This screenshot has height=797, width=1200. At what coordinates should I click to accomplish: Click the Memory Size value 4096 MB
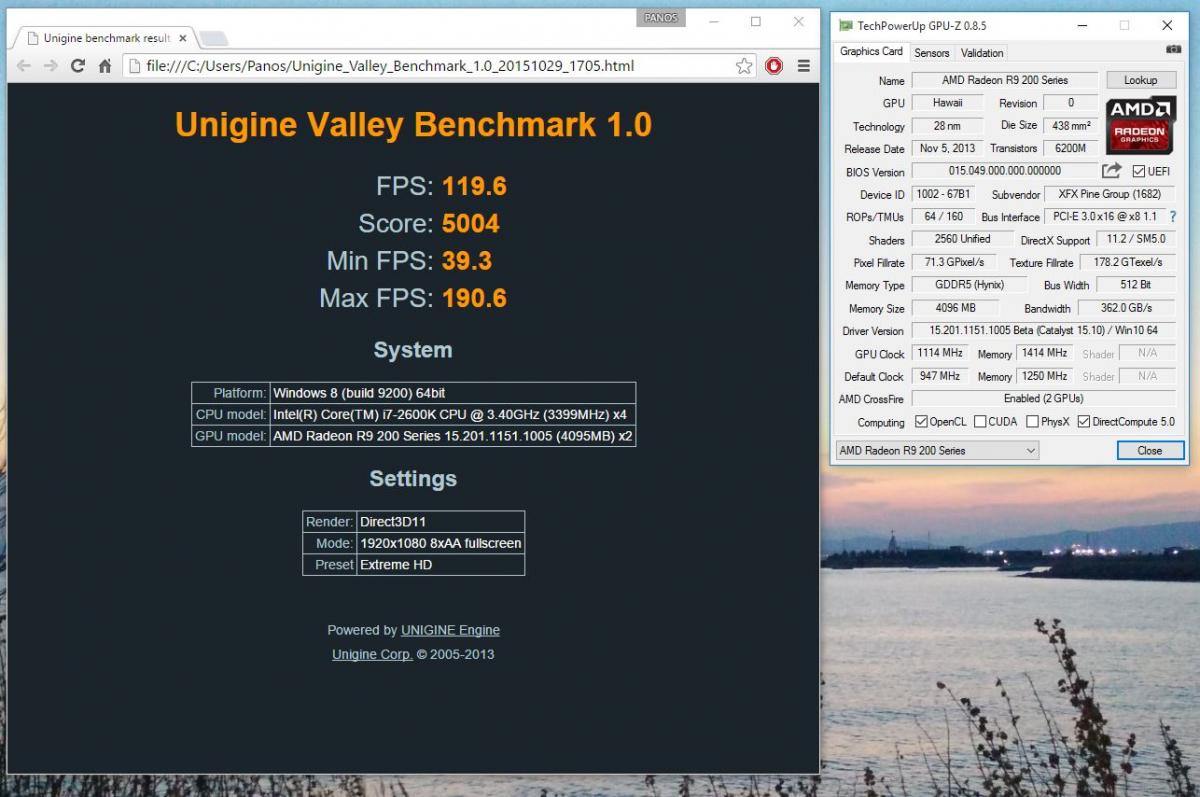954,308
